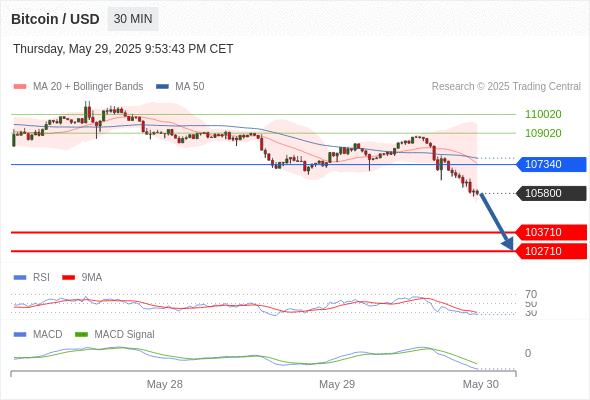Click the MA 50 blue legend swatch
Viewport: 590px width, 400px height.
point(162,87)
